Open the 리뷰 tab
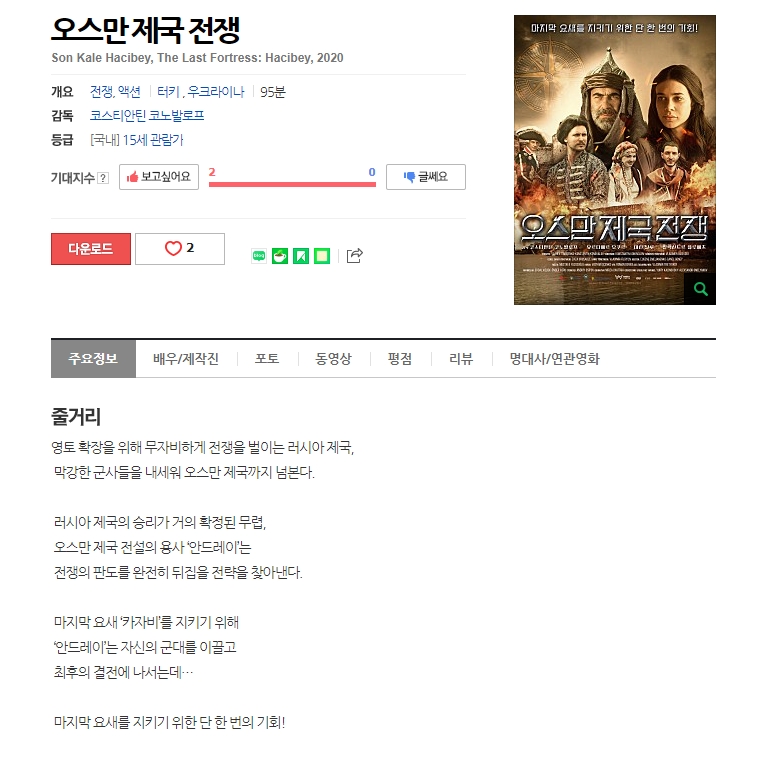Image resolution: width=769 pixels, height=759 pixels. (461, 359)
